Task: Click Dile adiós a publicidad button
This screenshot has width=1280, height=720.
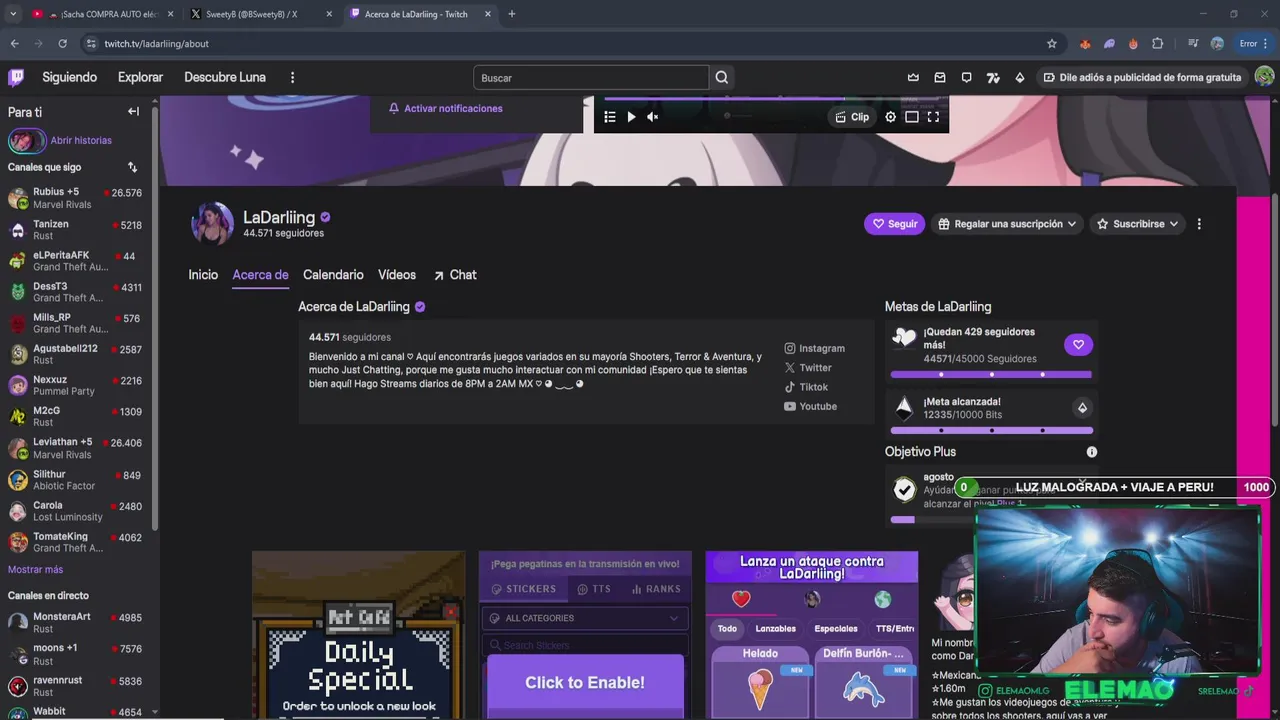Action: tap(1142, 77)
